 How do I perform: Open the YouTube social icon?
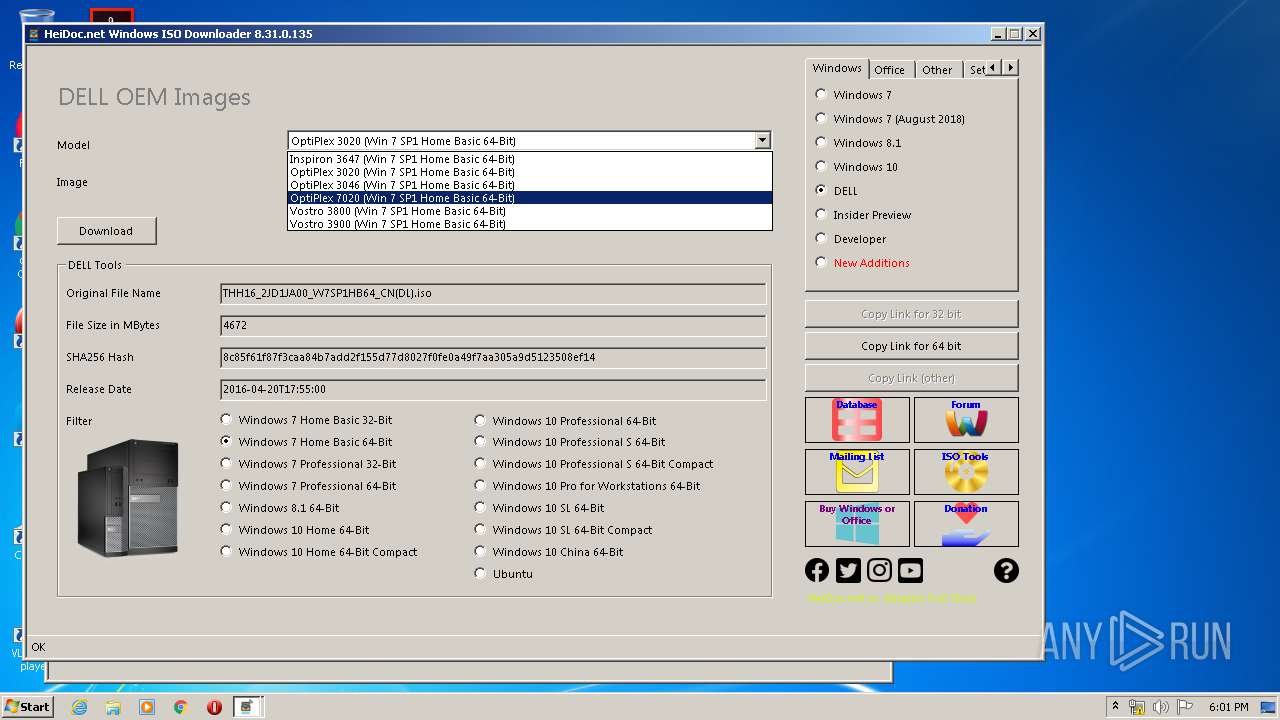click(910, 570)
